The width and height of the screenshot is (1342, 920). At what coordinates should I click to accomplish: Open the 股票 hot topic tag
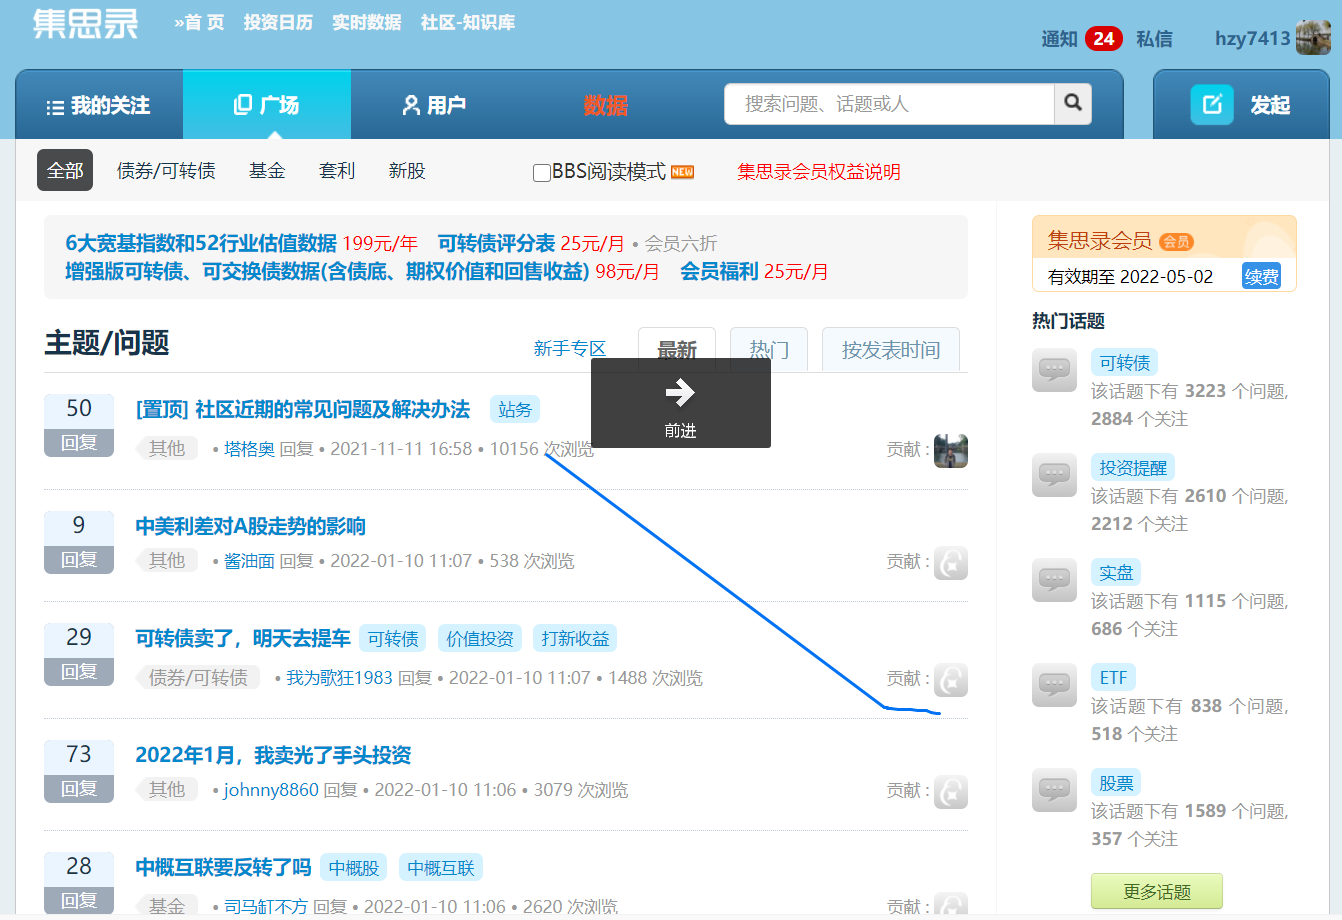(1116, 783)
